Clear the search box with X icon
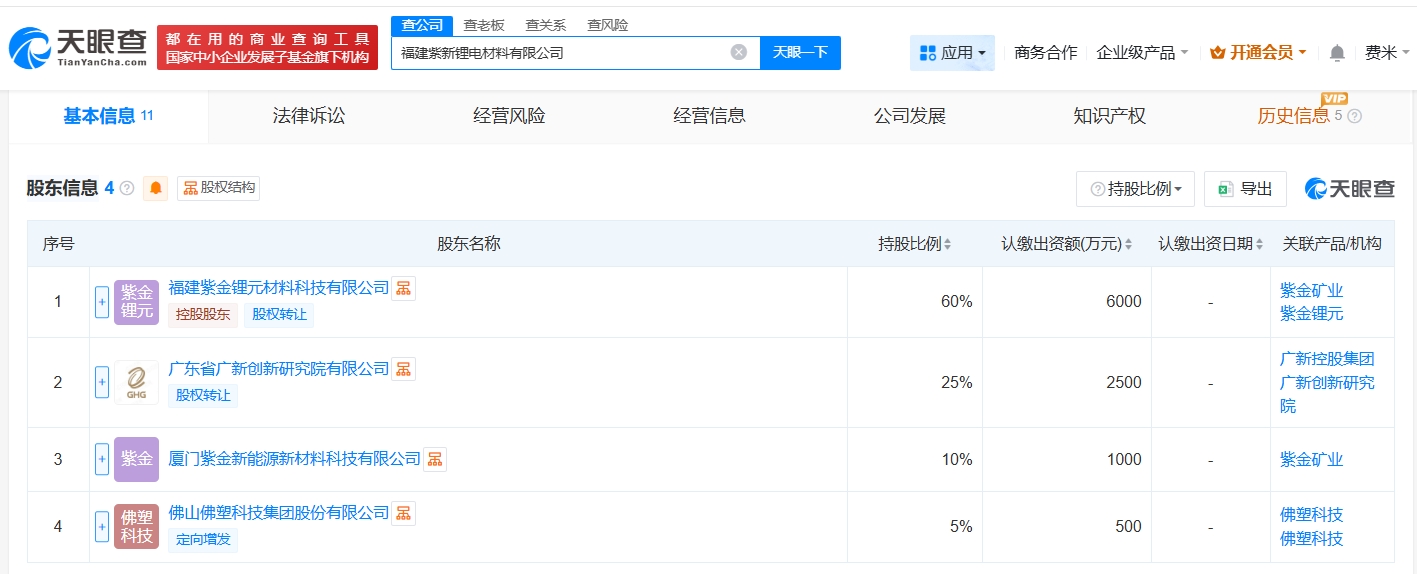 tap(738, 53)
